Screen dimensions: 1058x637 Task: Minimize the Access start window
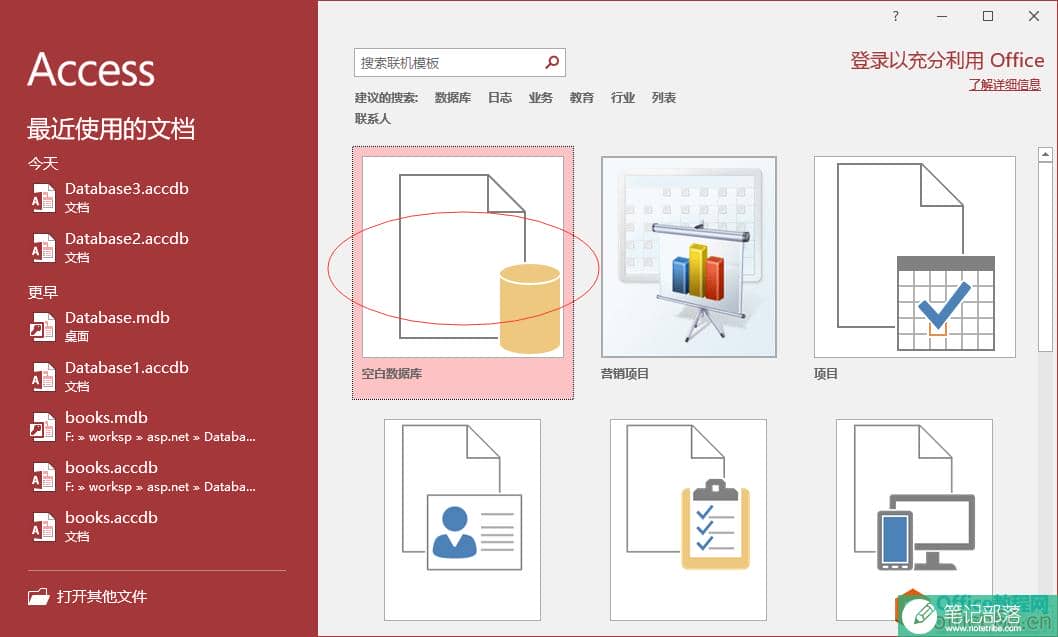[942, 16]
